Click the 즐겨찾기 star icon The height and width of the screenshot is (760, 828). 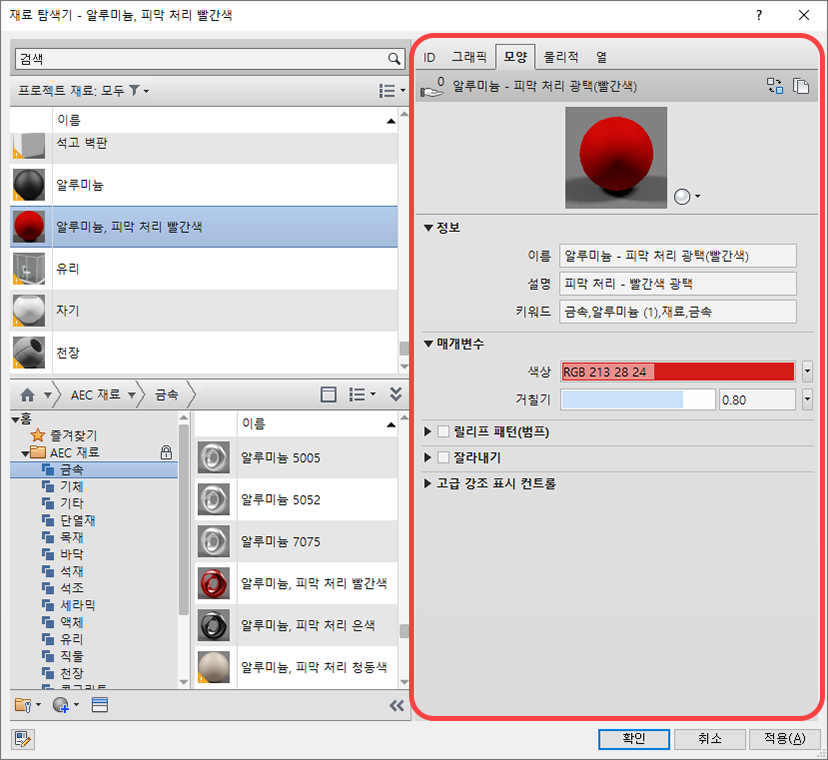[x=37, y=435]
